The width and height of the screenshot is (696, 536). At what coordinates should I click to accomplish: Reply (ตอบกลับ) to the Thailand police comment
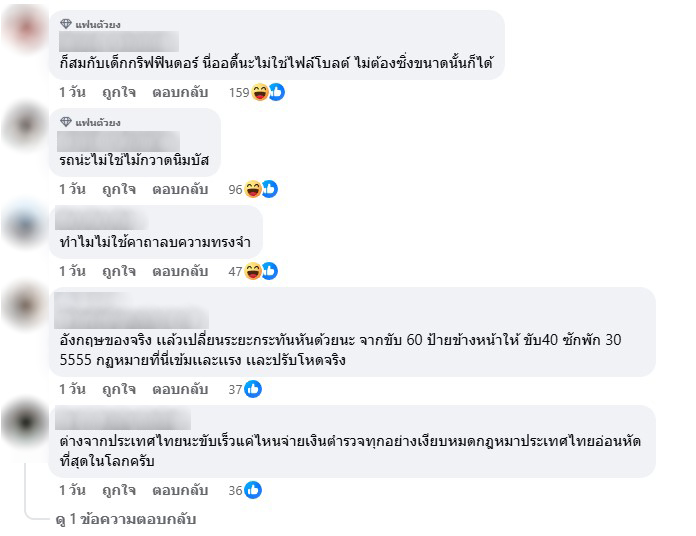tap(180, 490)
